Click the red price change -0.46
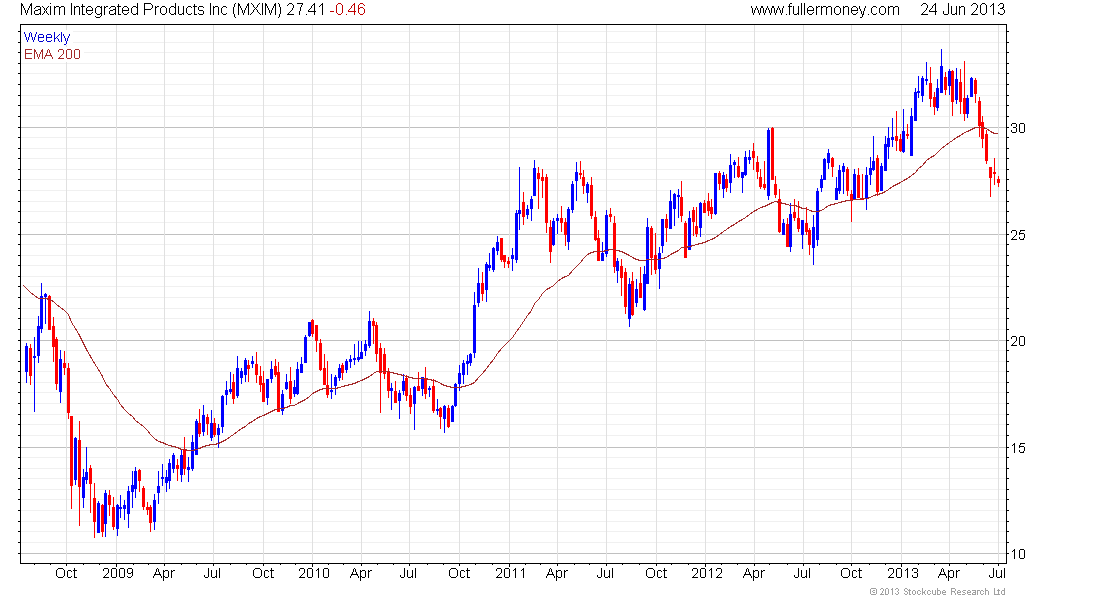 tap(347, 10)
